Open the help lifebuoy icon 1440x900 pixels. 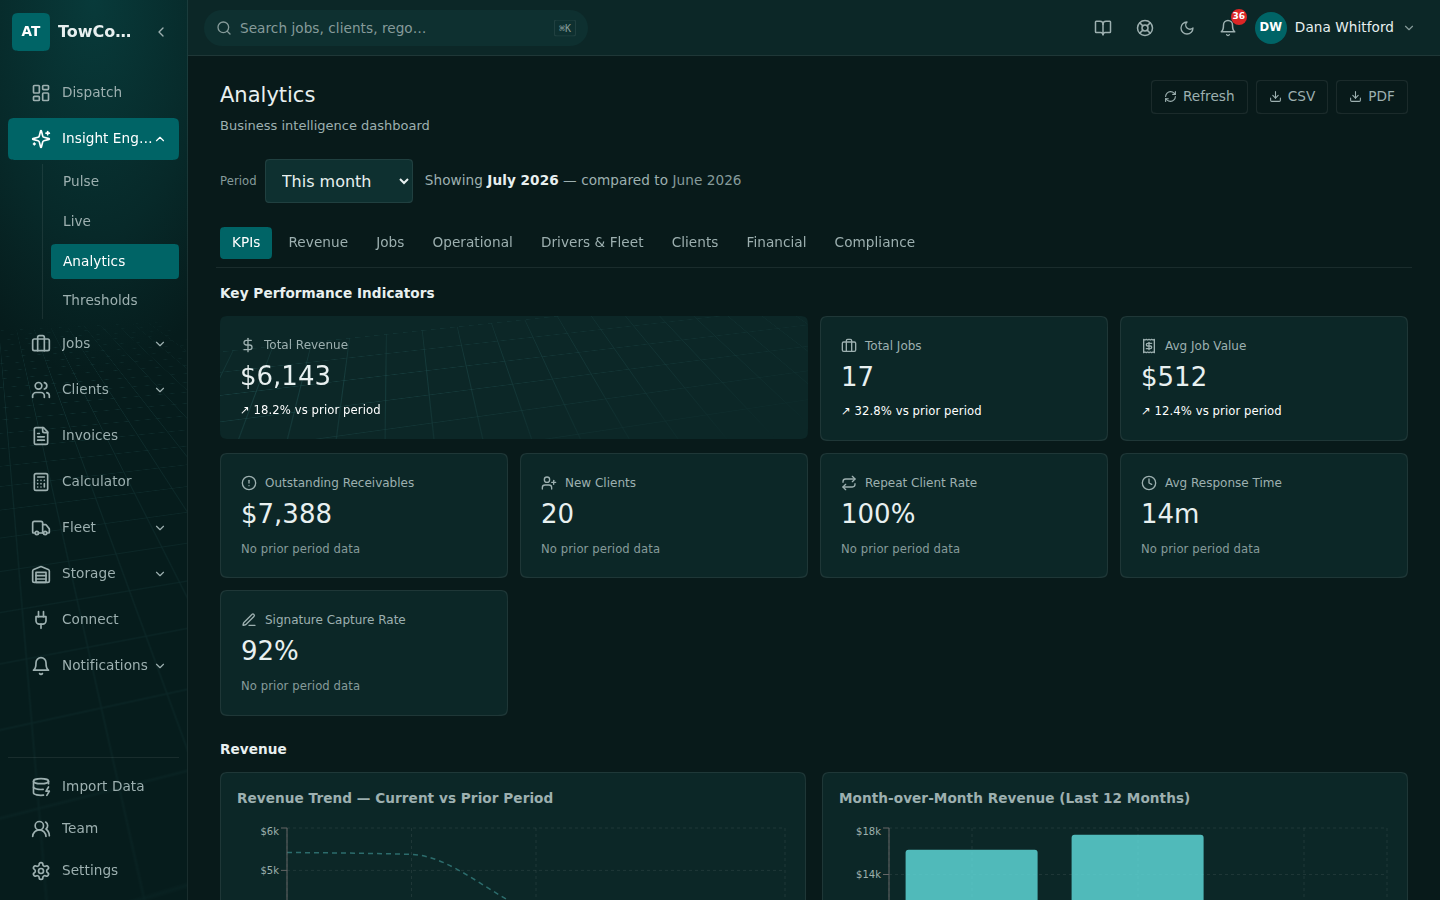coord(1145,28)
